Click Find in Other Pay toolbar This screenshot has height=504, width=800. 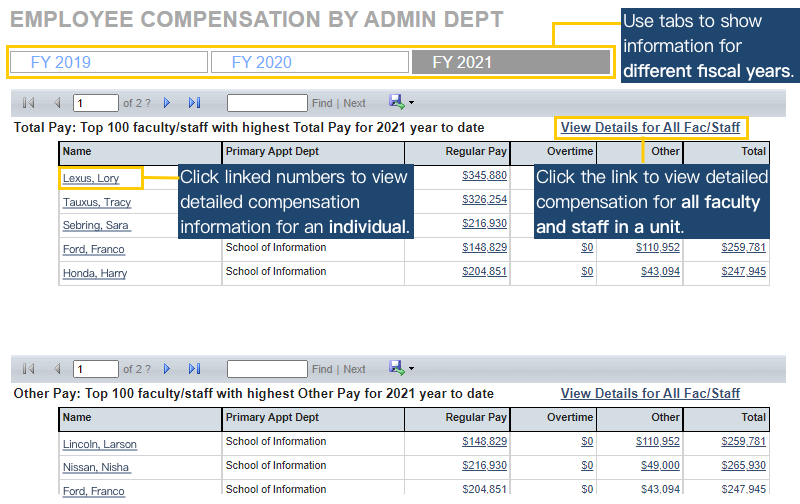(322, 369)
